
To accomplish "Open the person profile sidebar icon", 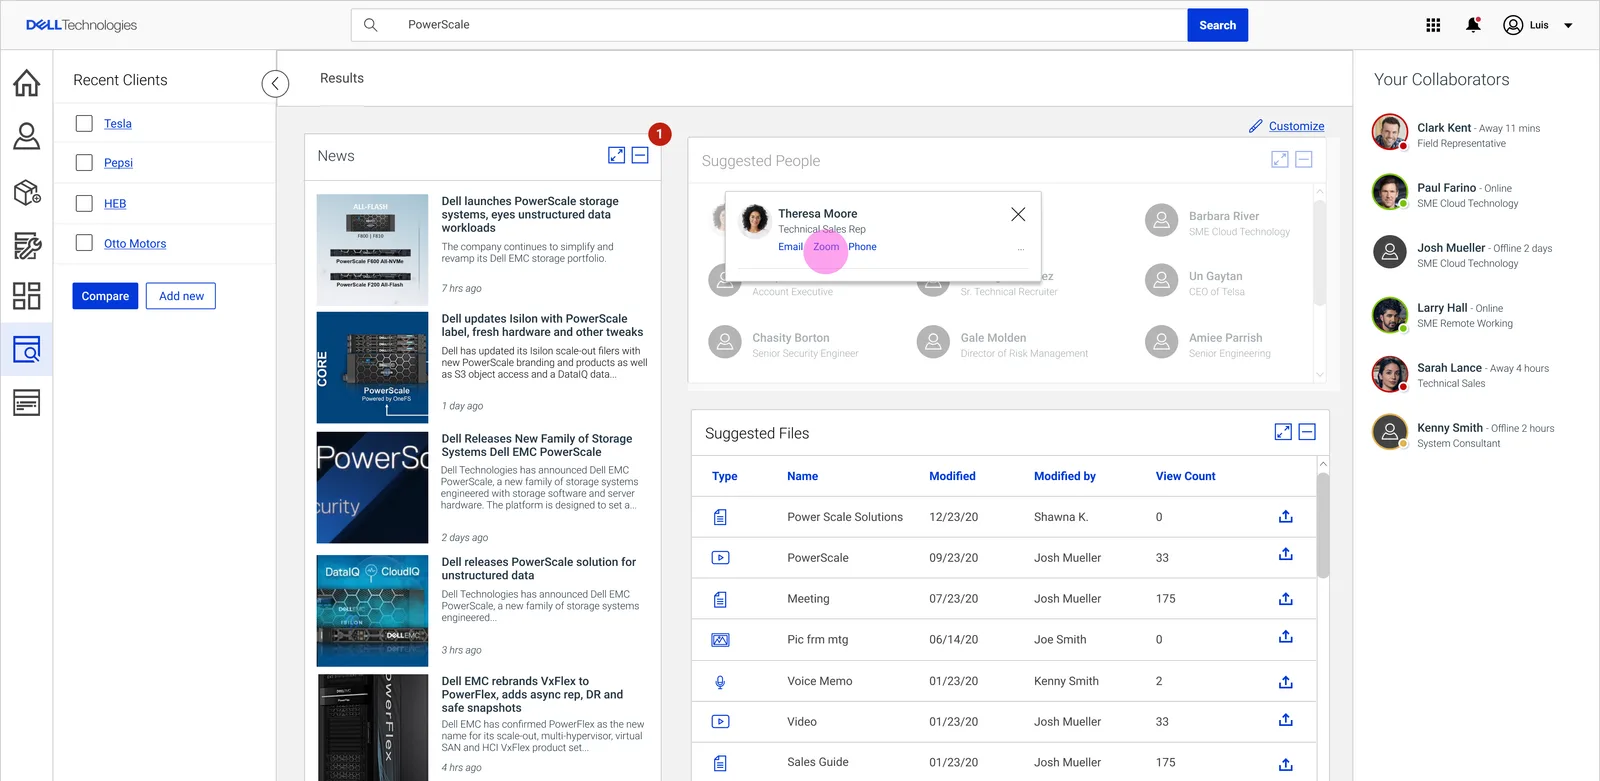I will coord(27,136).
